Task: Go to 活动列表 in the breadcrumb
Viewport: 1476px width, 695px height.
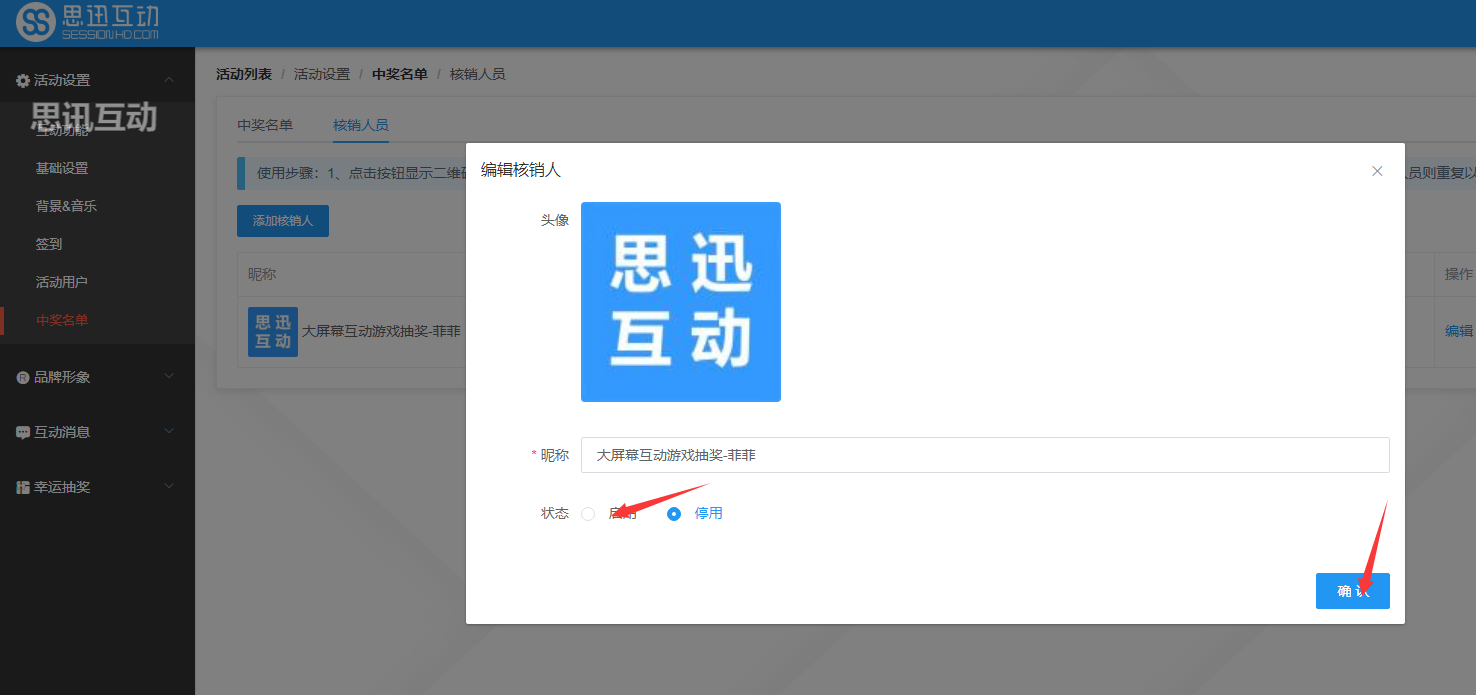Action: [x=244, y=74]
